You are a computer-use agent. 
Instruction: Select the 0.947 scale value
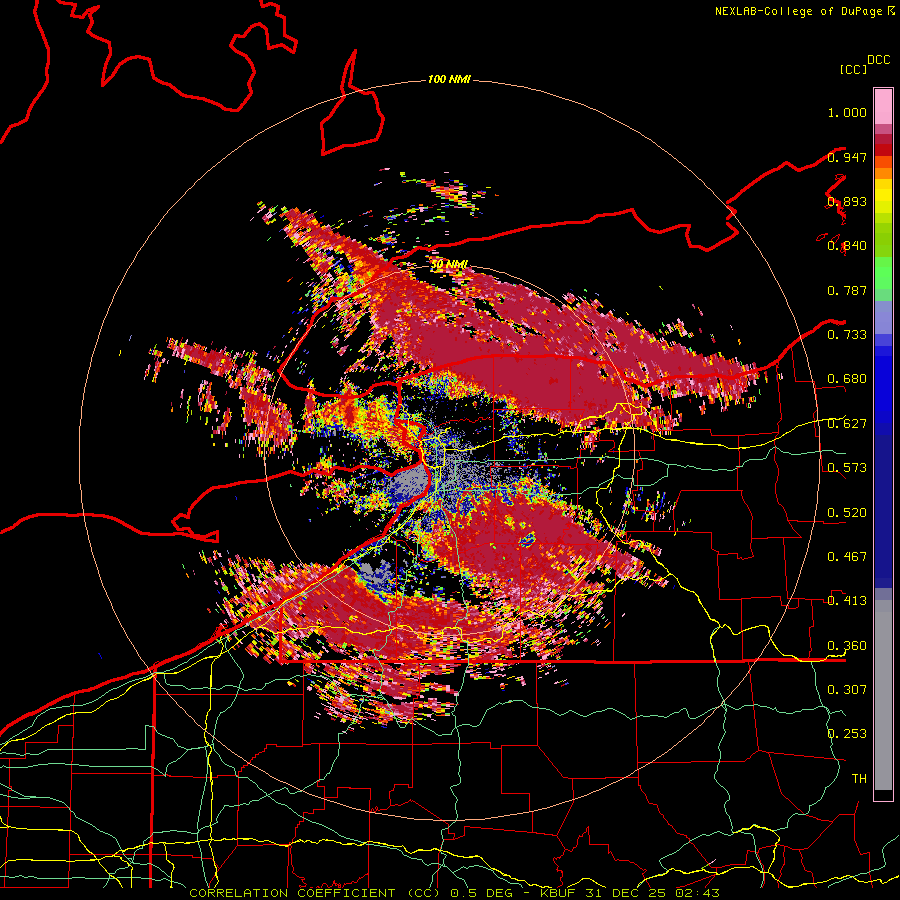click(847, 157)
